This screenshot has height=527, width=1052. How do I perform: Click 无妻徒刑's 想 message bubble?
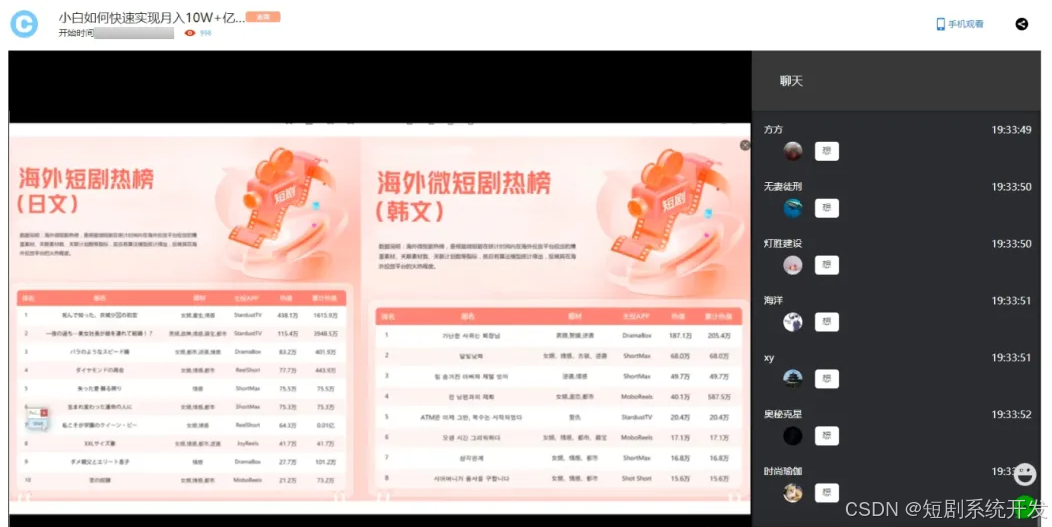(827, 208)
